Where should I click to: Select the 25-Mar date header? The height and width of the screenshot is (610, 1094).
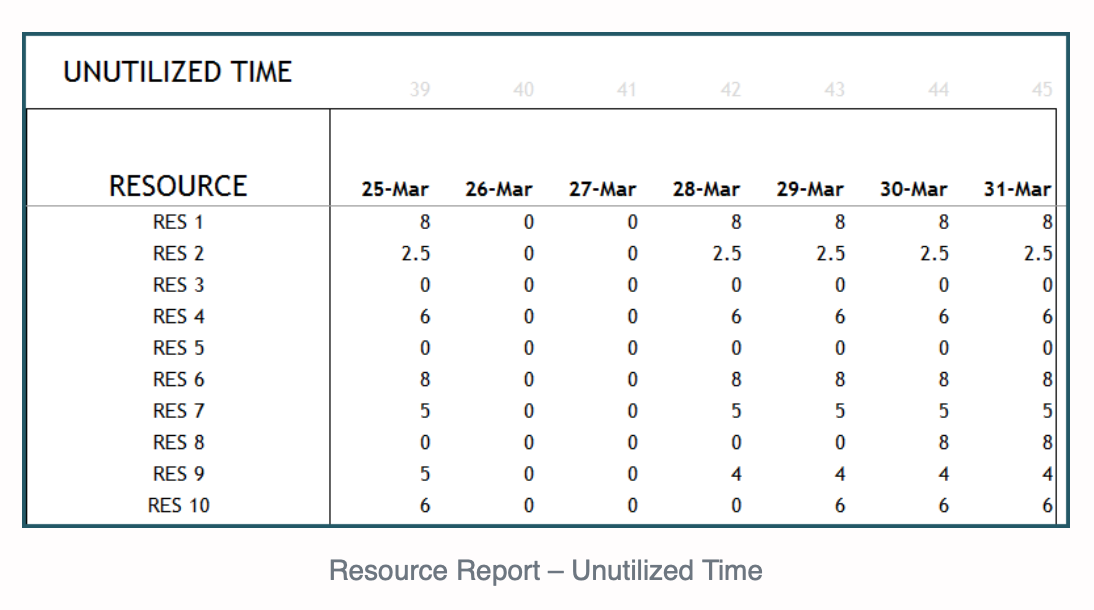pyautogui.click(x=395, y=189)
